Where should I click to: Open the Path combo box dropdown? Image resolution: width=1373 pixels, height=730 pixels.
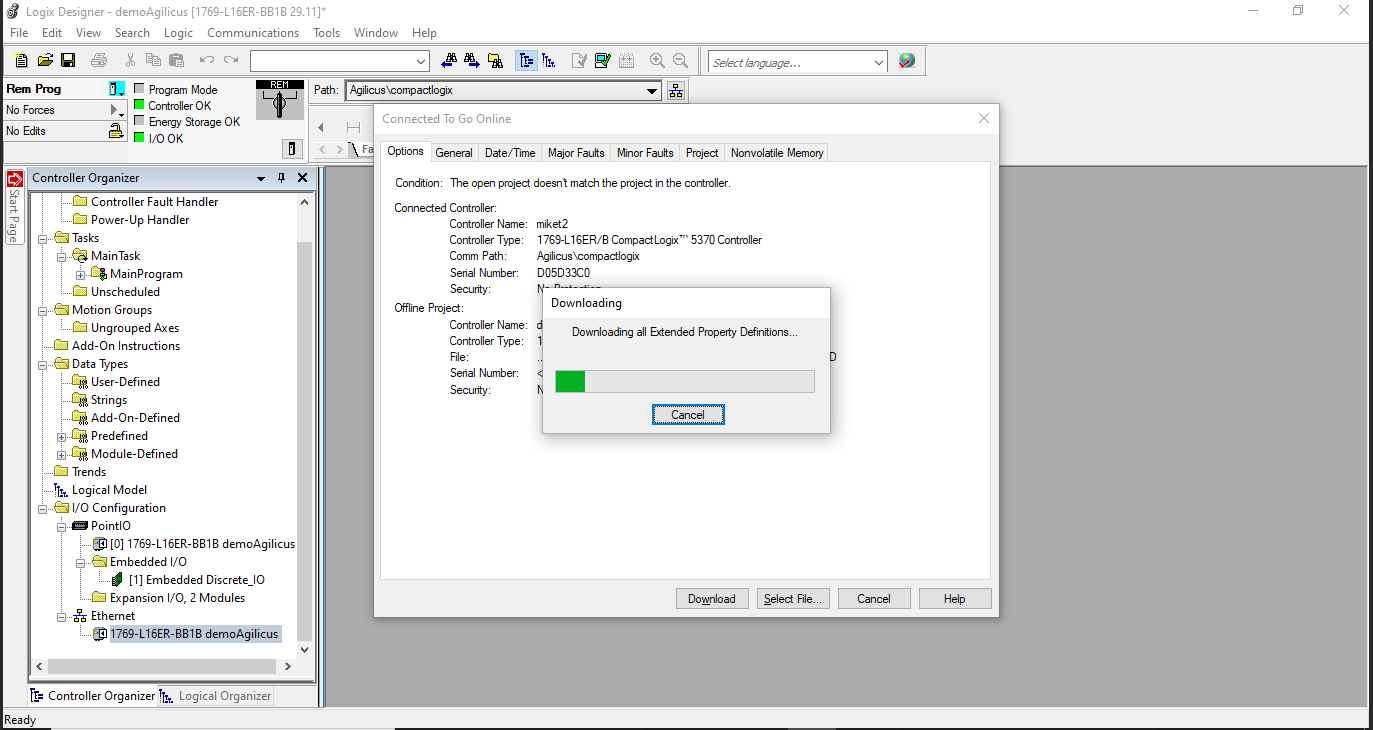point(652,91)
